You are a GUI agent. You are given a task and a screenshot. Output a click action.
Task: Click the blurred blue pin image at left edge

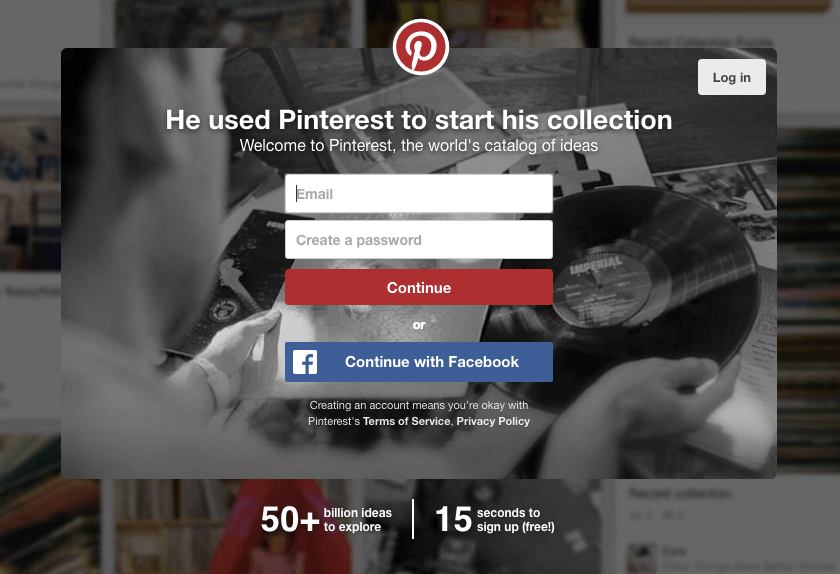pyautogui.click(x=30, y=194)
